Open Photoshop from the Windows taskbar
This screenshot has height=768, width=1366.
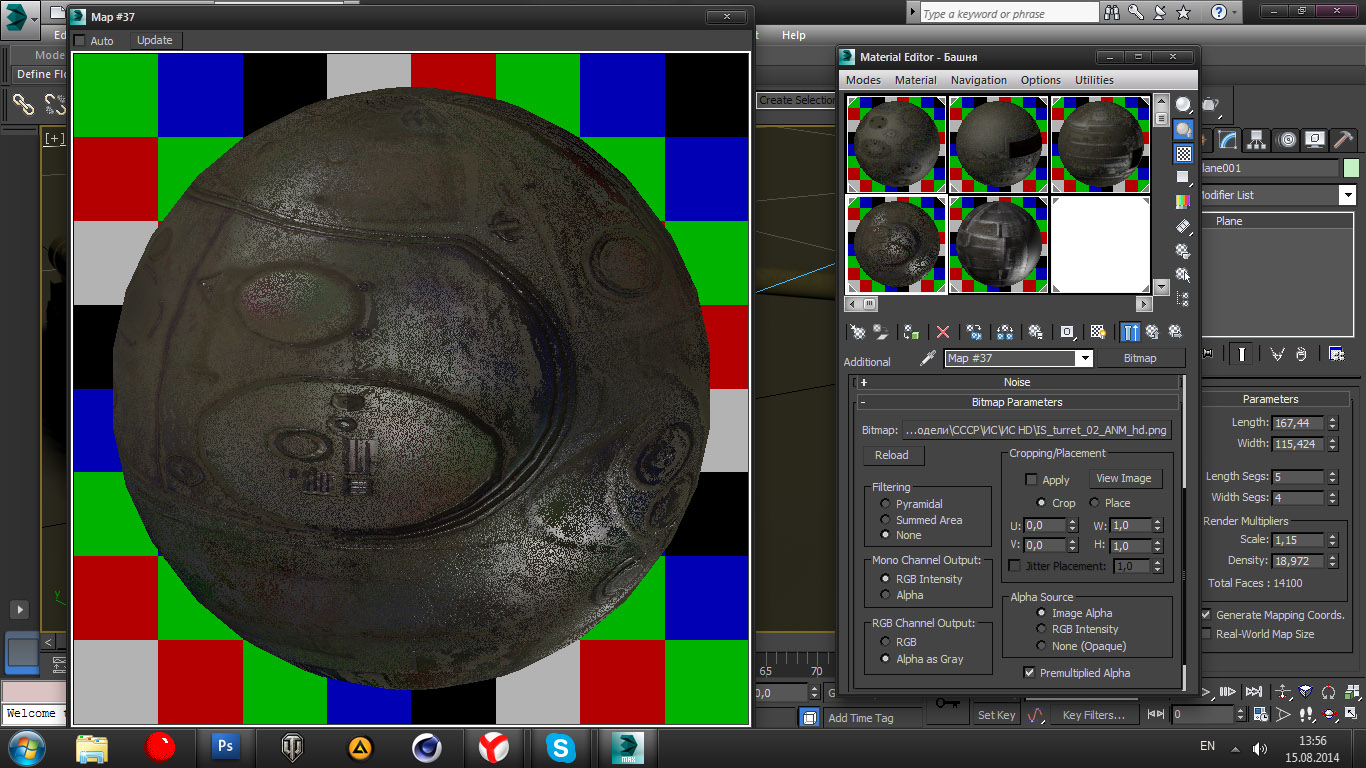pos(226,746)
